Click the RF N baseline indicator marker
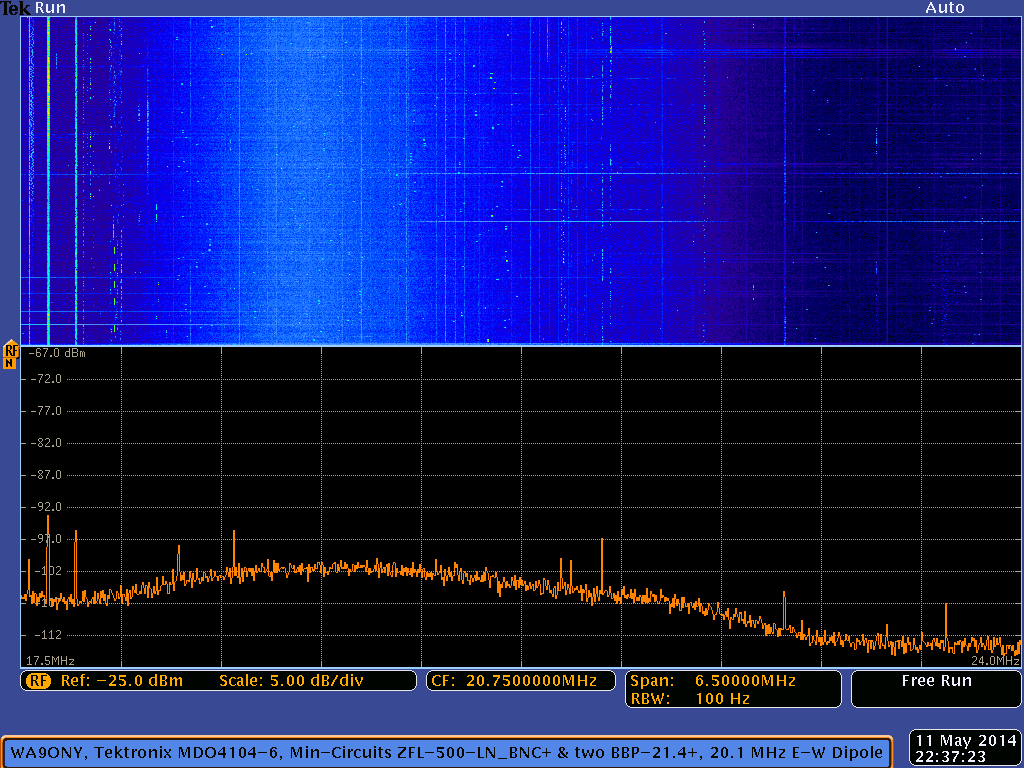 click(10, 355)
